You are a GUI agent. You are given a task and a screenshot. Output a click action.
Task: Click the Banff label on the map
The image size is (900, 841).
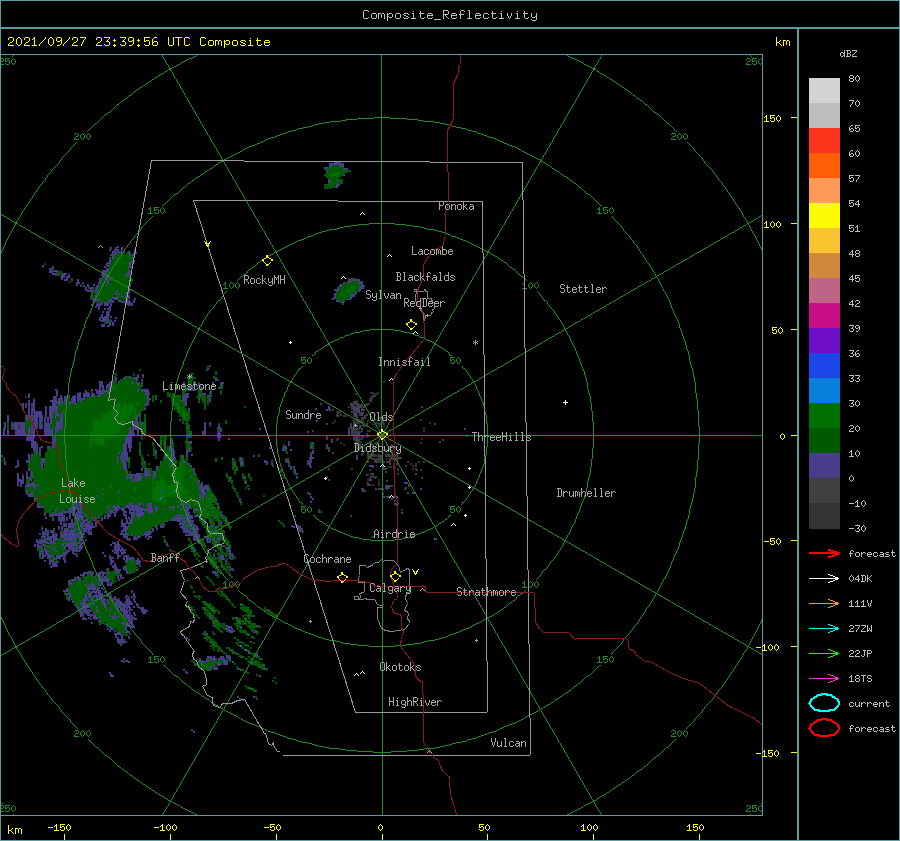tap(165, 557)
